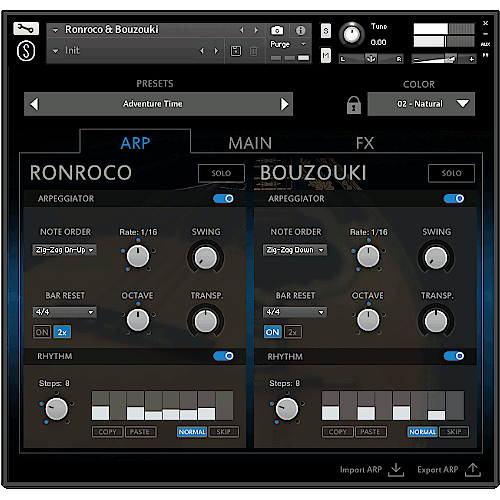
Task: Solo the Ronroco layer
Action: pos(221,173)
